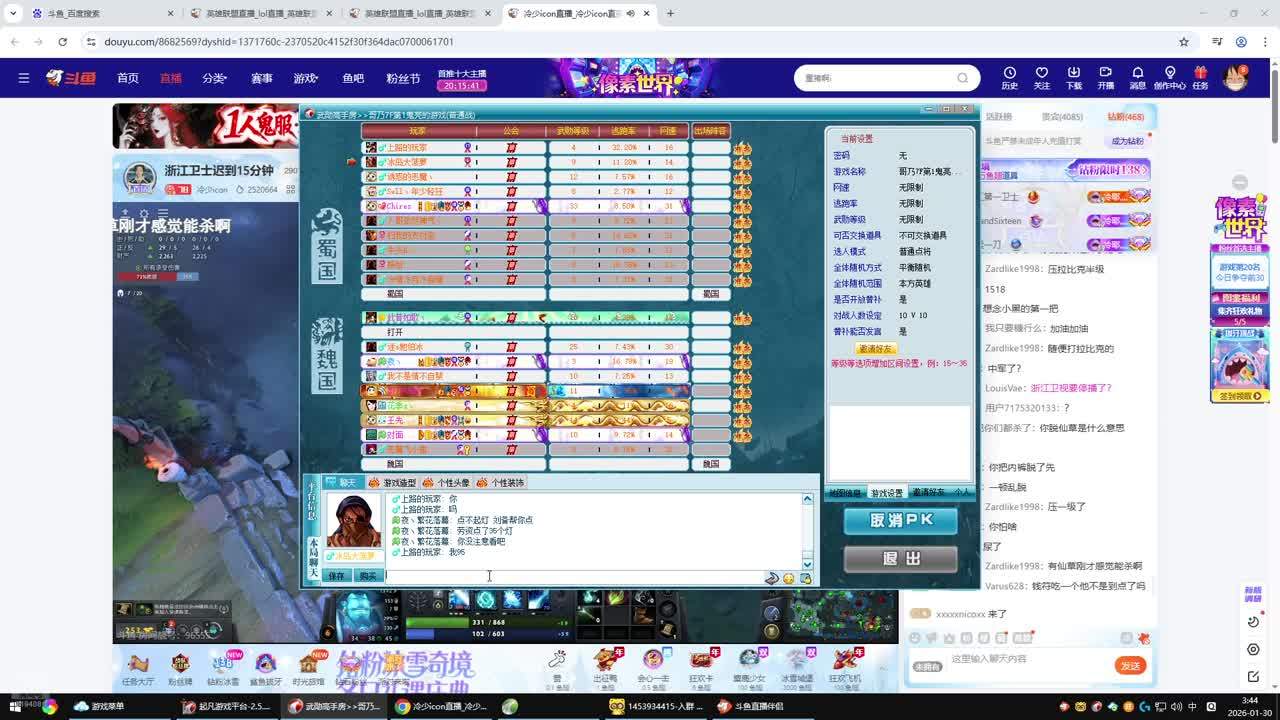Click the smiley icon in game chat
Image resolution: width=1280 pixels, height=720 pixels.
pos(789,578)
